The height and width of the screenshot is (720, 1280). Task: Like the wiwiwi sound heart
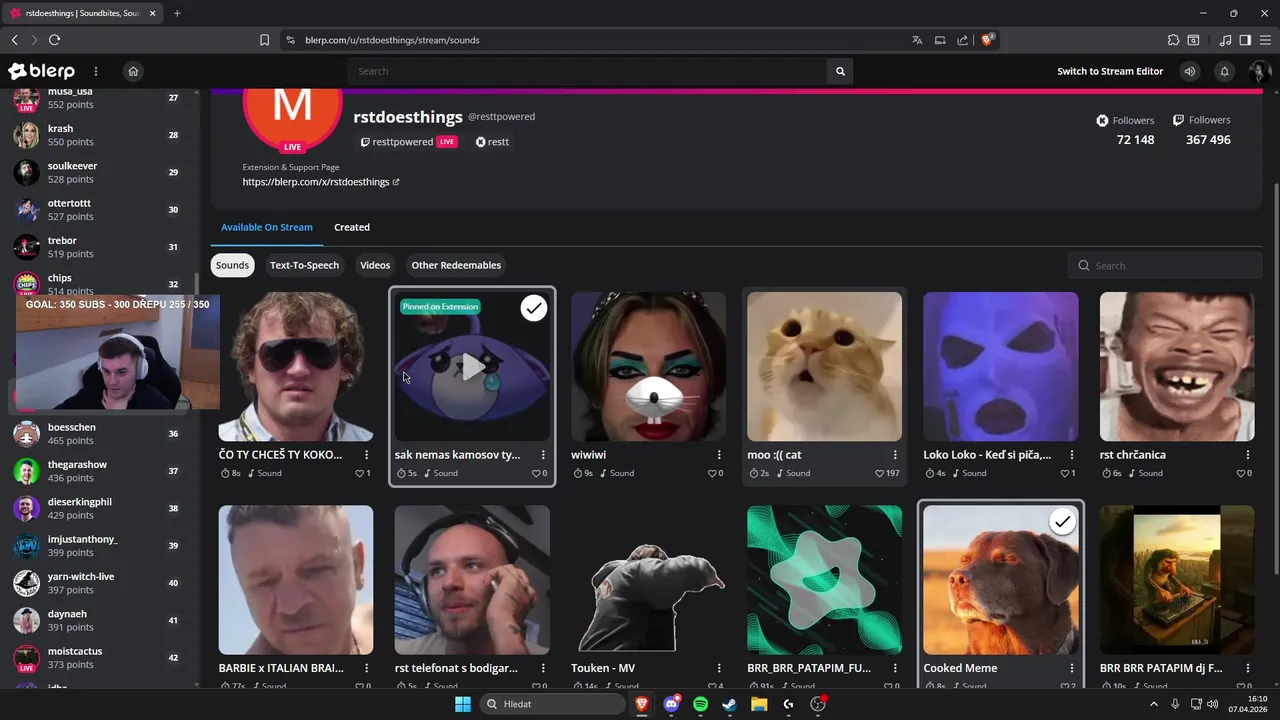(x=711, y=473)
